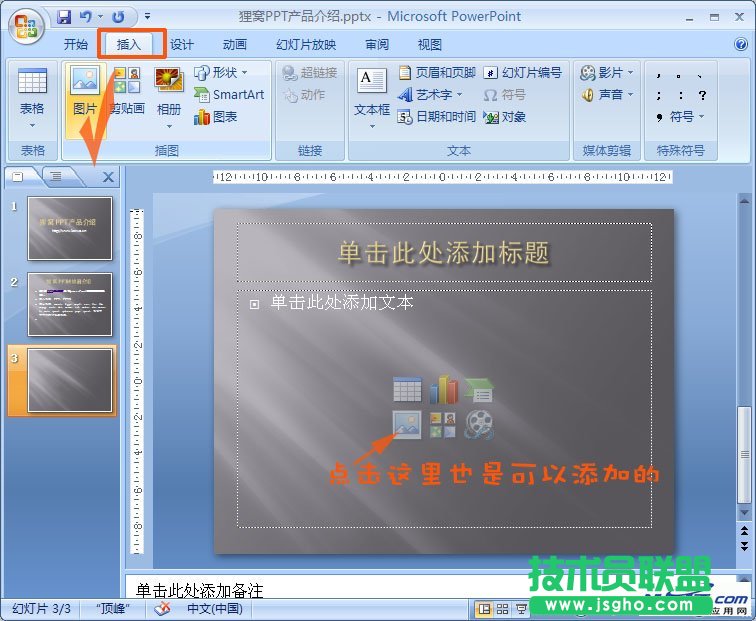
Task: Switch to the 幻灯片放映 tab
Action: click(x=306, y=45)
